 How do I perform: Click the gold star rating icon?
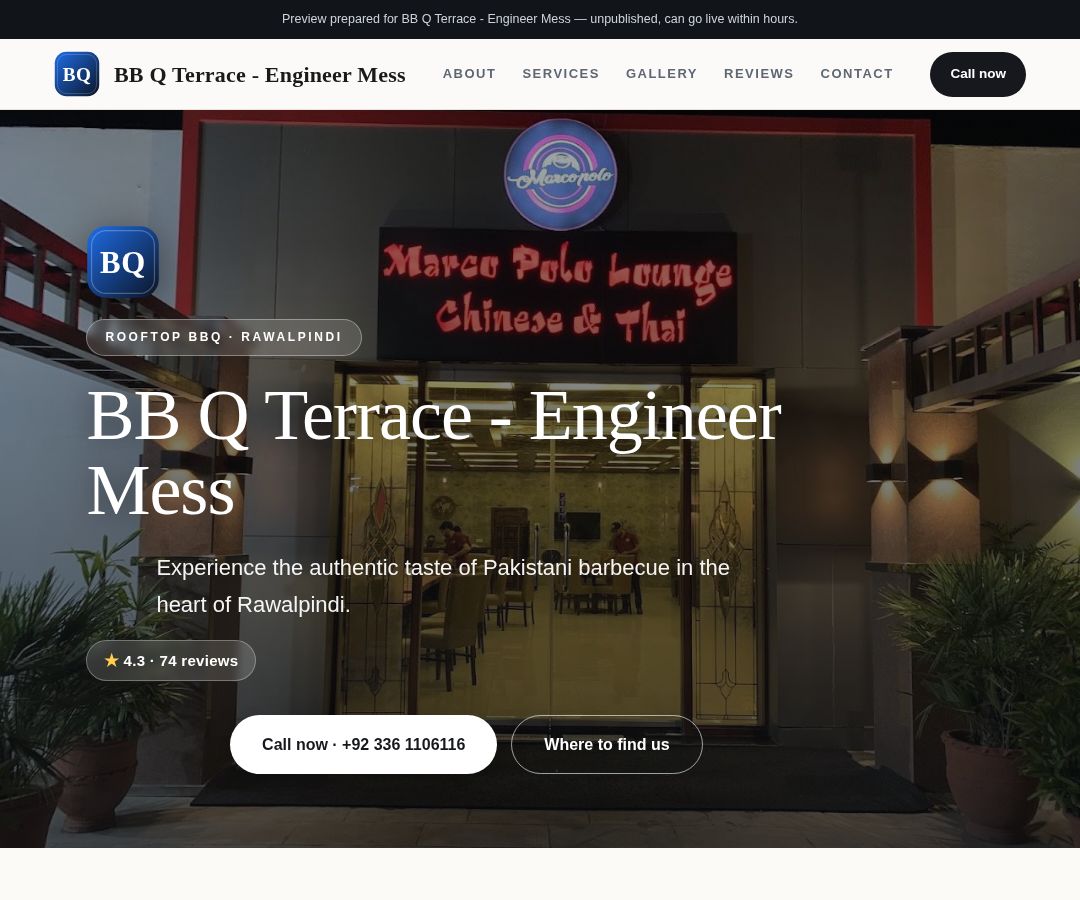pos(112,660)
